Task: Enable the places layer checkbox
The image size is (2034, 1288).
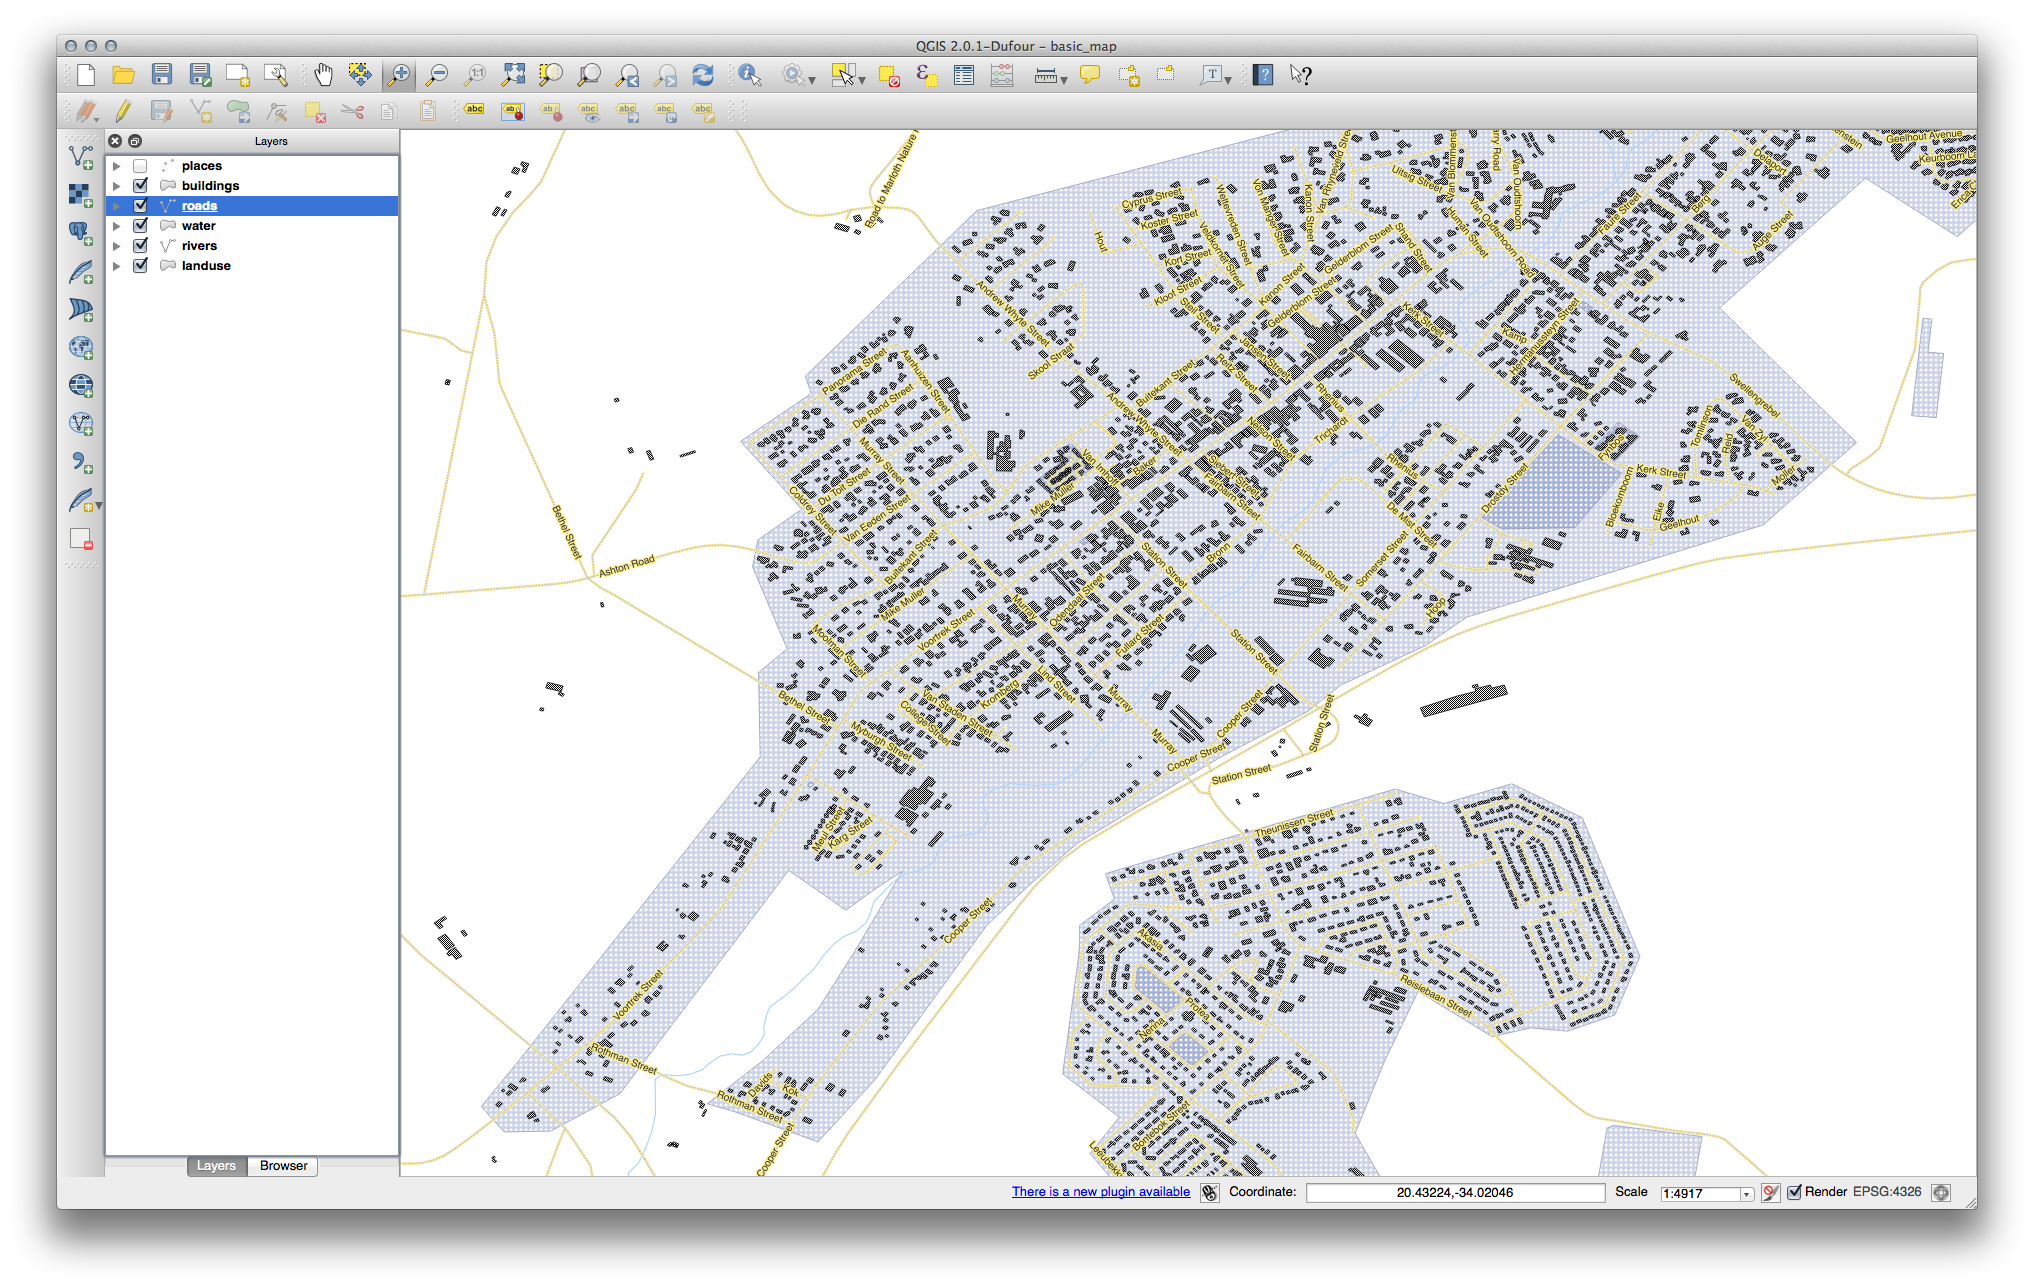Action: [140, 166]
